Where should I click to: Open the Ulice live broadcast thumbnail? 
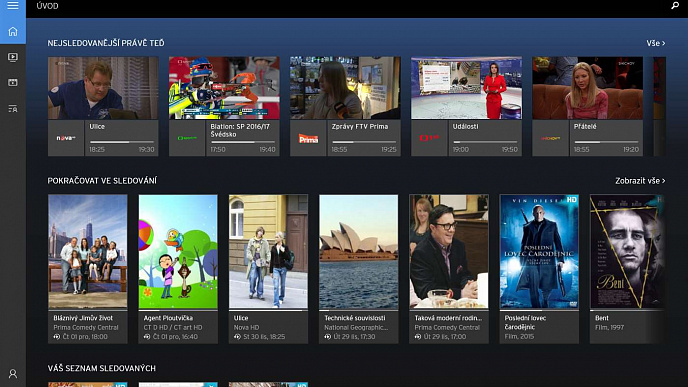tap(103, 88)
